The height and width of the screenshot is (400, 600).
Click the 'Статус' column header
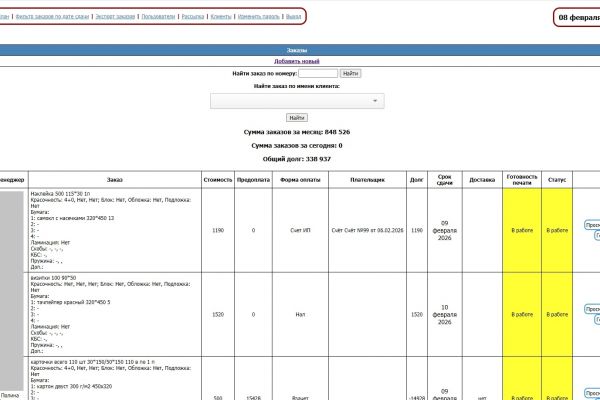click(557, 180)
